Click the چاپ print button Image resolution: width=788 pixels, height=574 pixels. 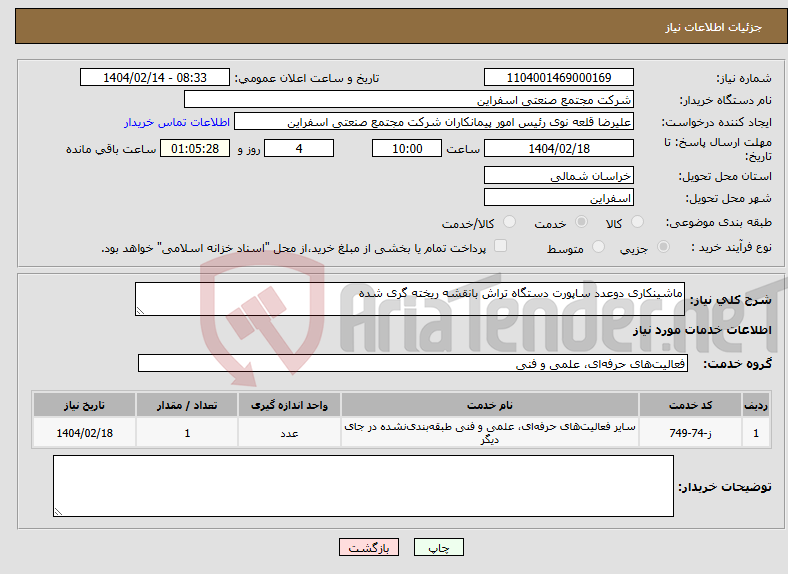pos(439,547)
